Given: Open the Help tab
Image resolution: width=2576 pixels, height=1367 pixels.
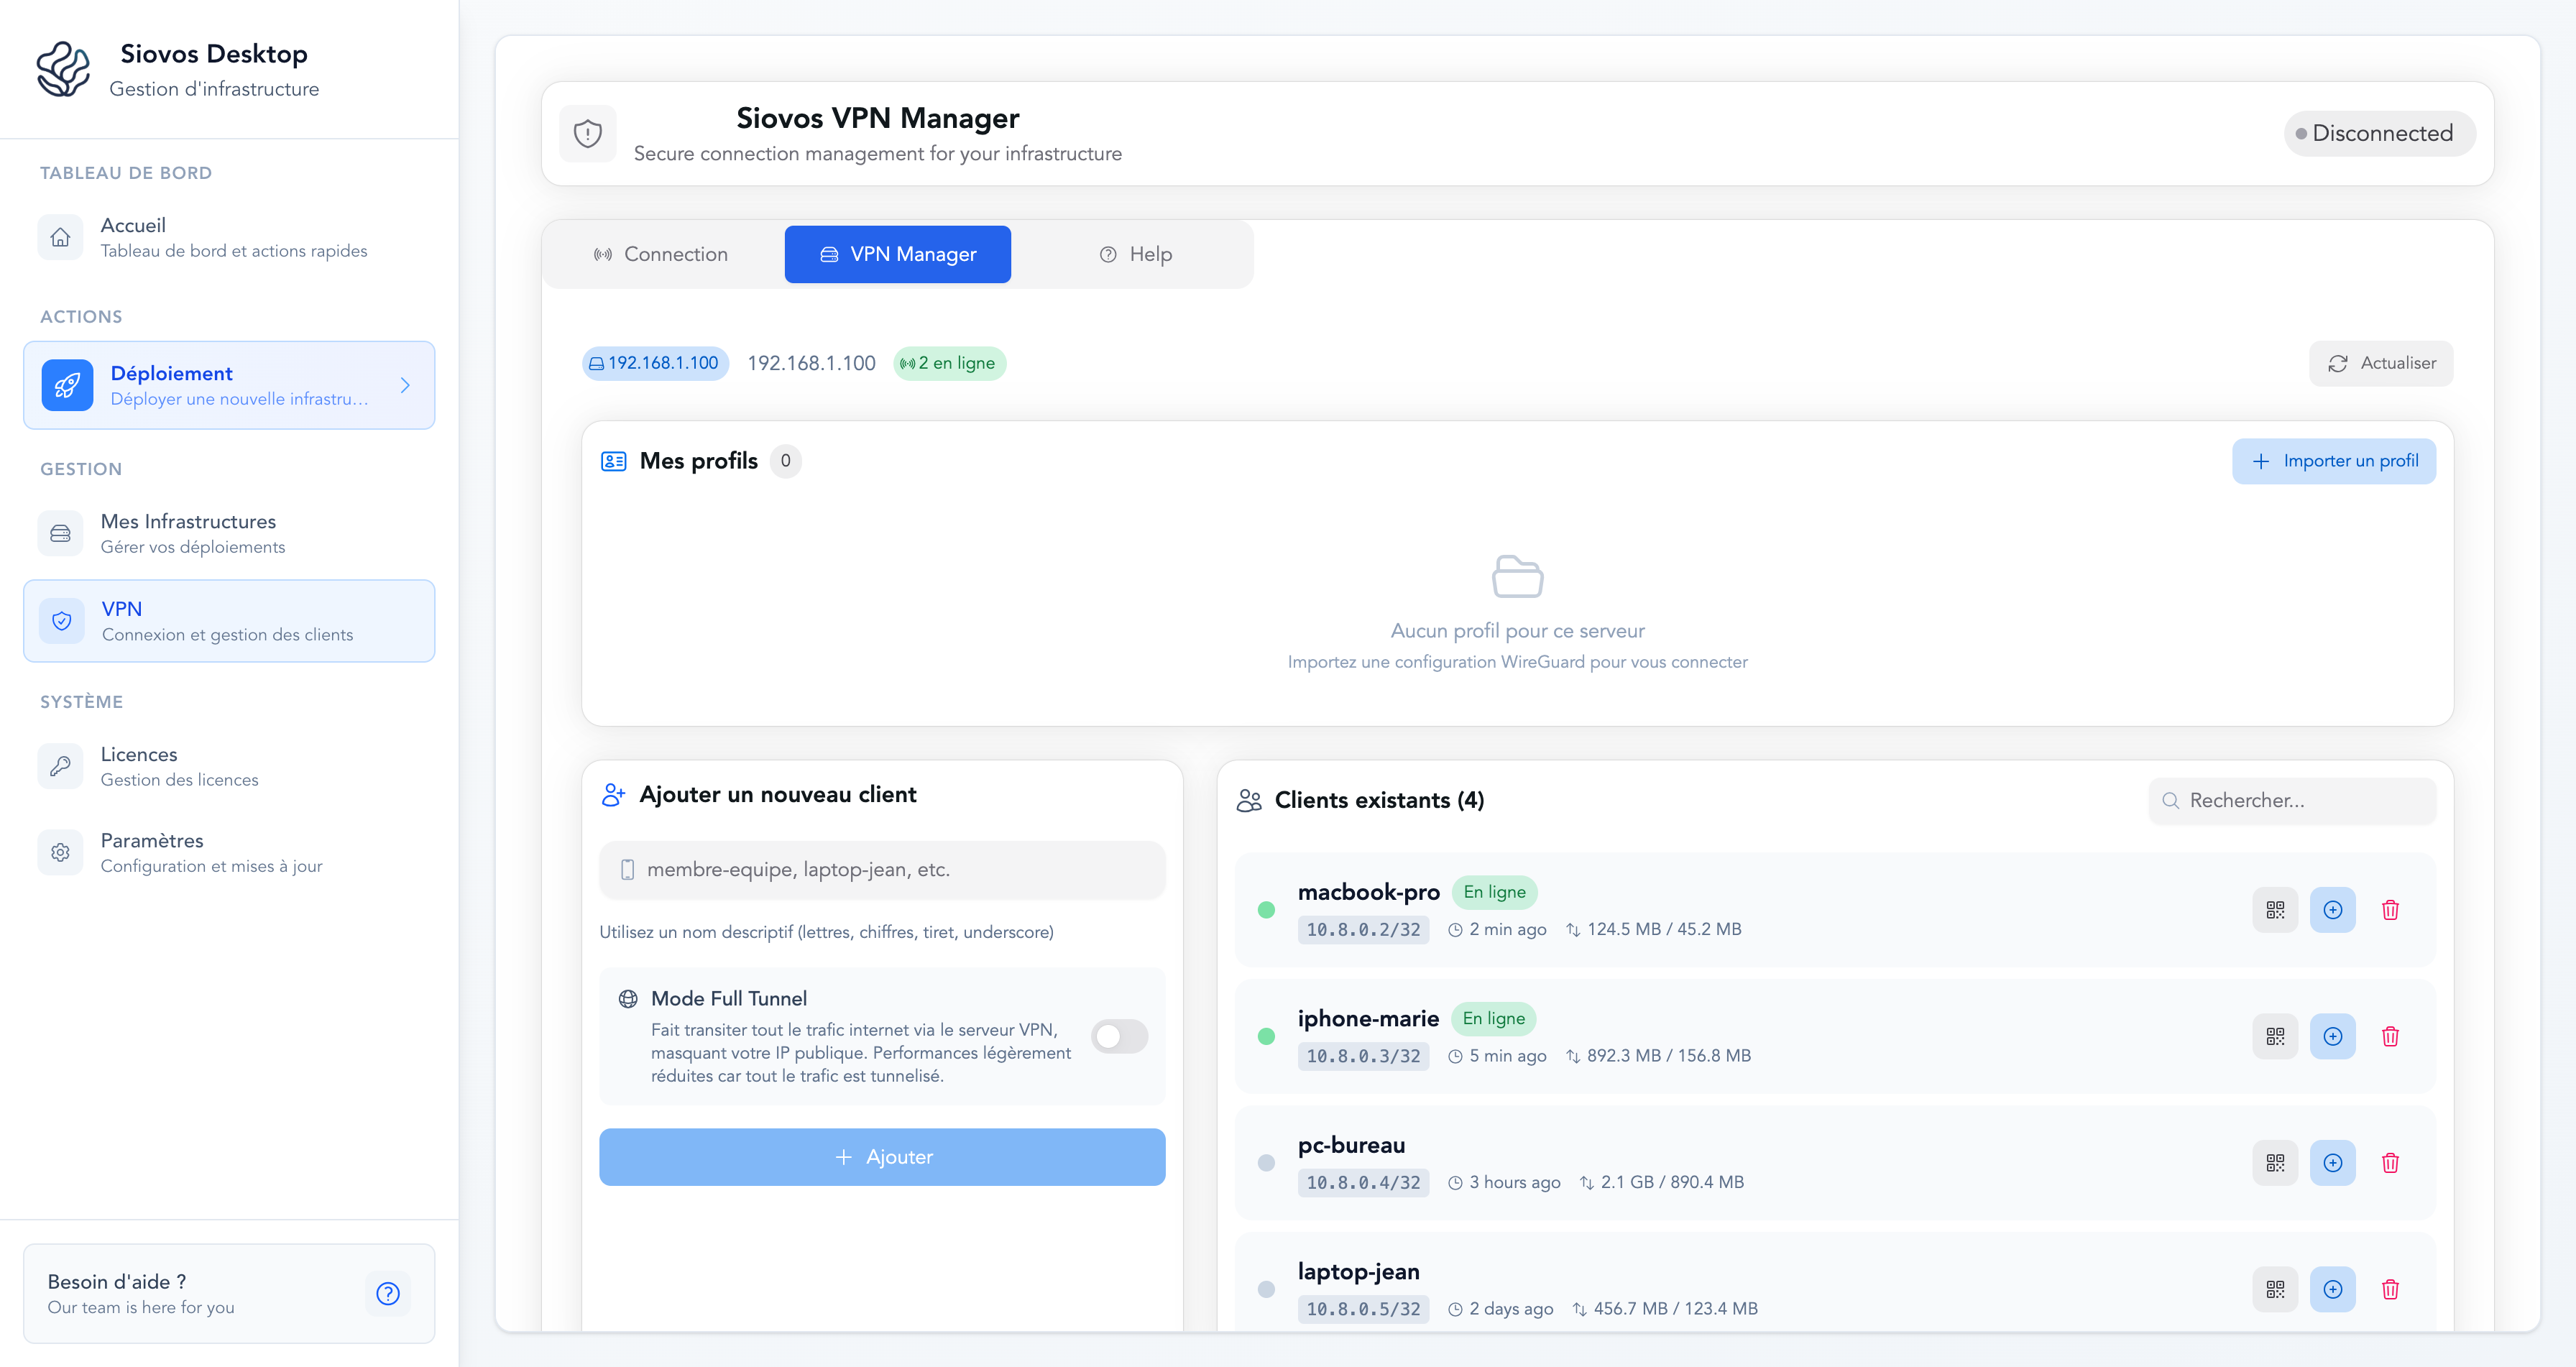Looking at the screenshot, I should pos(1135,254).
